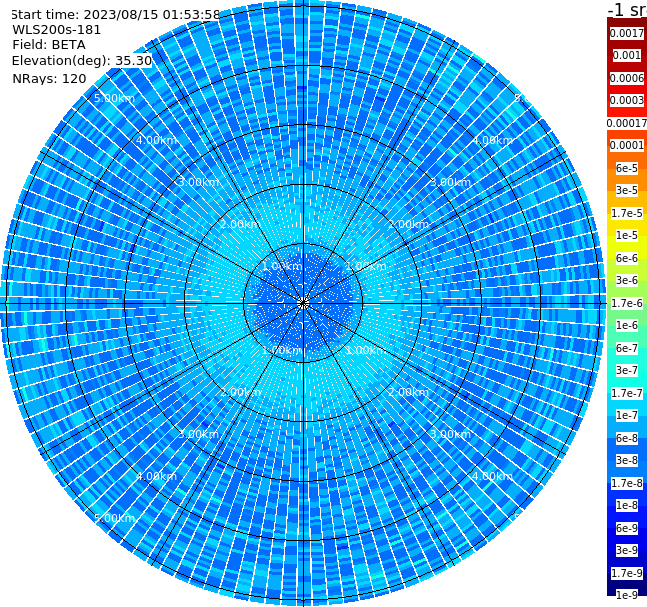Click the NRays: 120 label
The image size is (647, 607).
coord(49,78)
